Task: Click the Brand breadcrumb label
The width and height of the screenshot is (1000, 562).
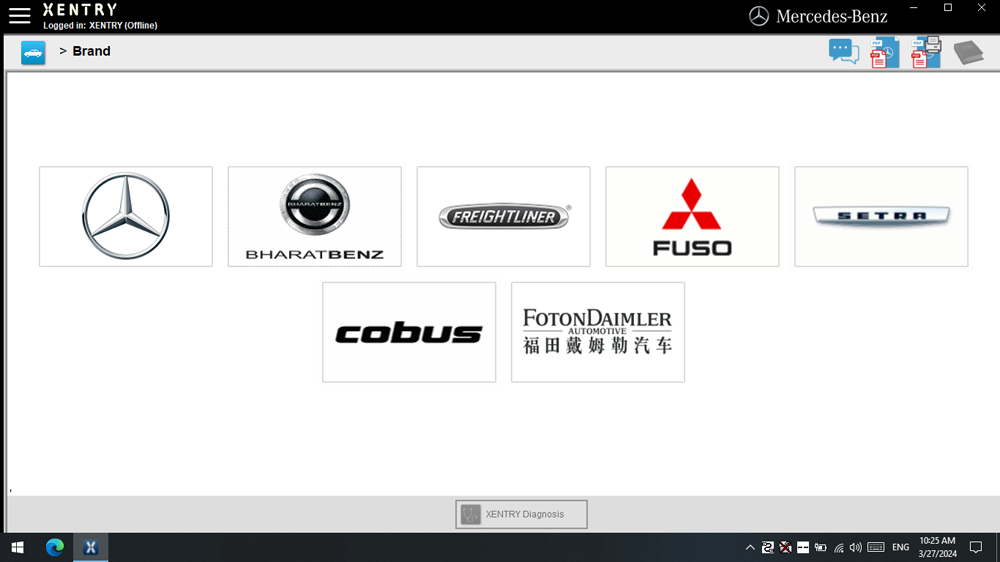Action: tap(91, 51)
